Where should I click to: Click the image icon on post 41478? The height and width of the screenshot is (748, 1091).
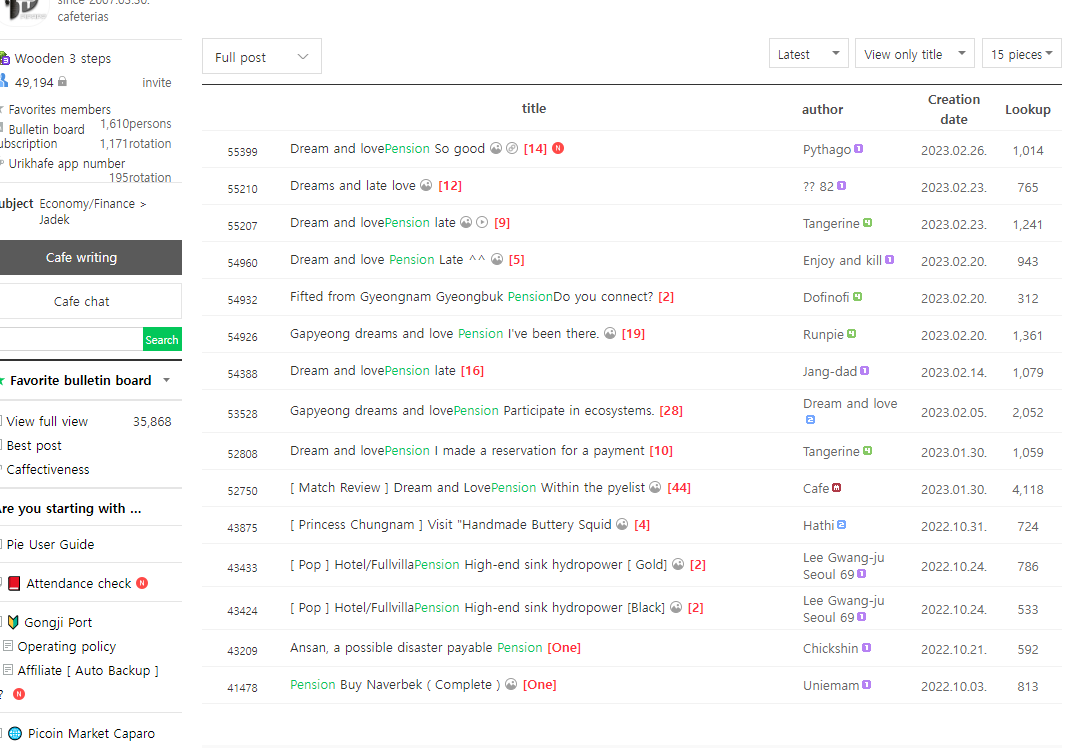511,684
